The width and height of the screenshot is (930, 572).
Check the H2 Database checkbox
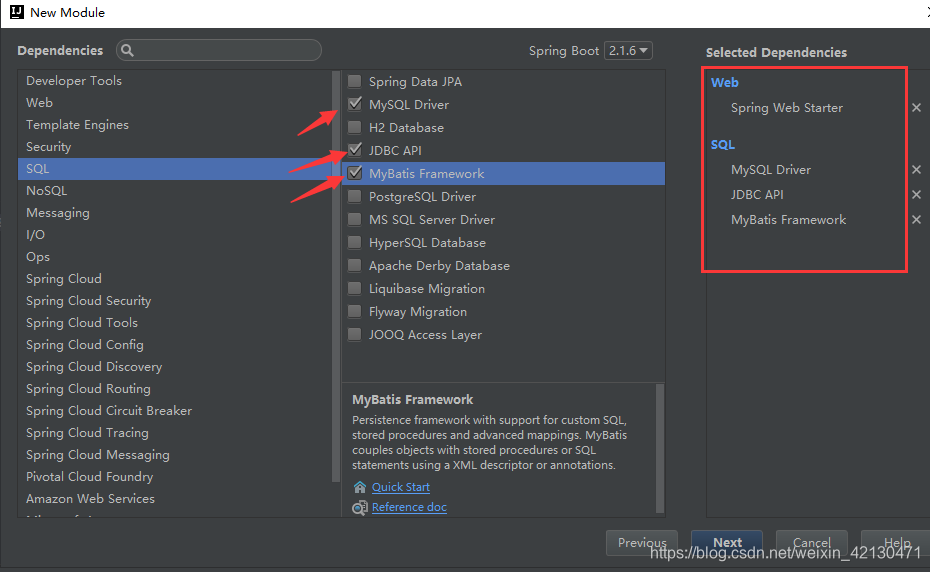(x=355, y=128)
